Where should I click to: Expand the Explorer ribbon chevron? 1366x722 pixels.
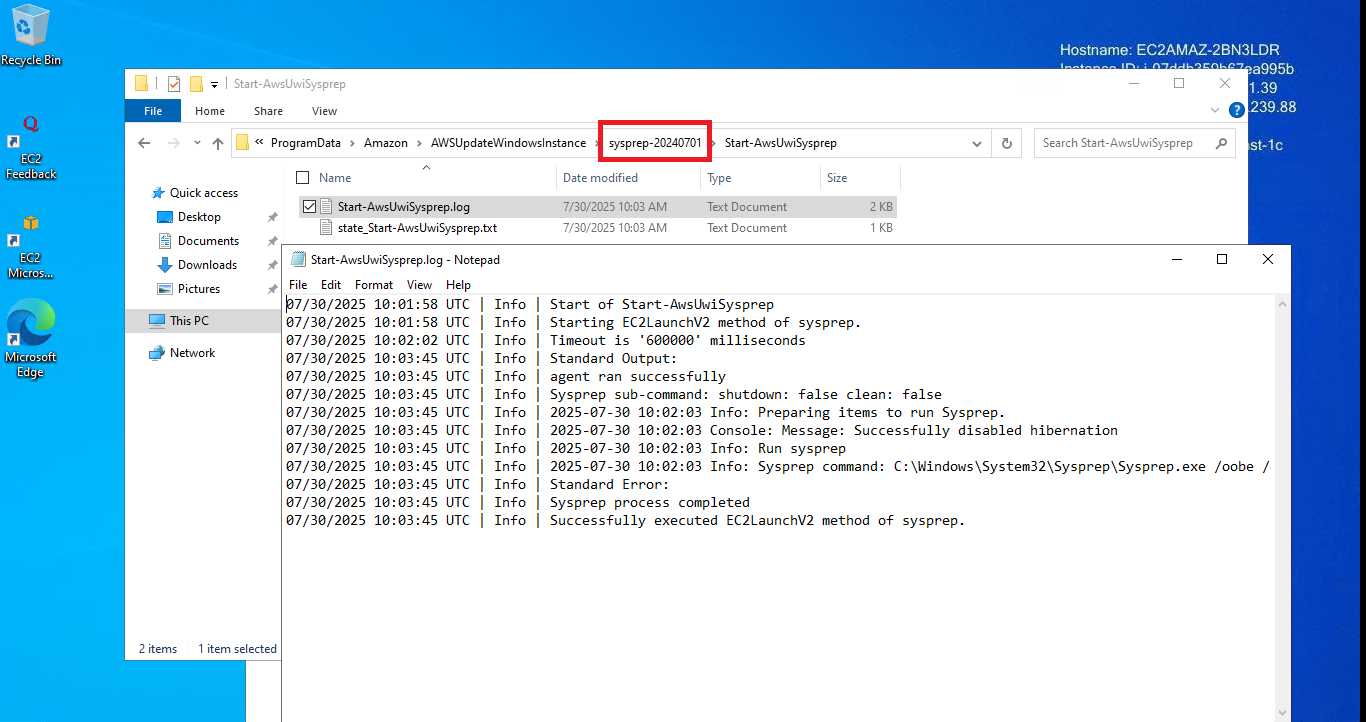[1215, 110]
